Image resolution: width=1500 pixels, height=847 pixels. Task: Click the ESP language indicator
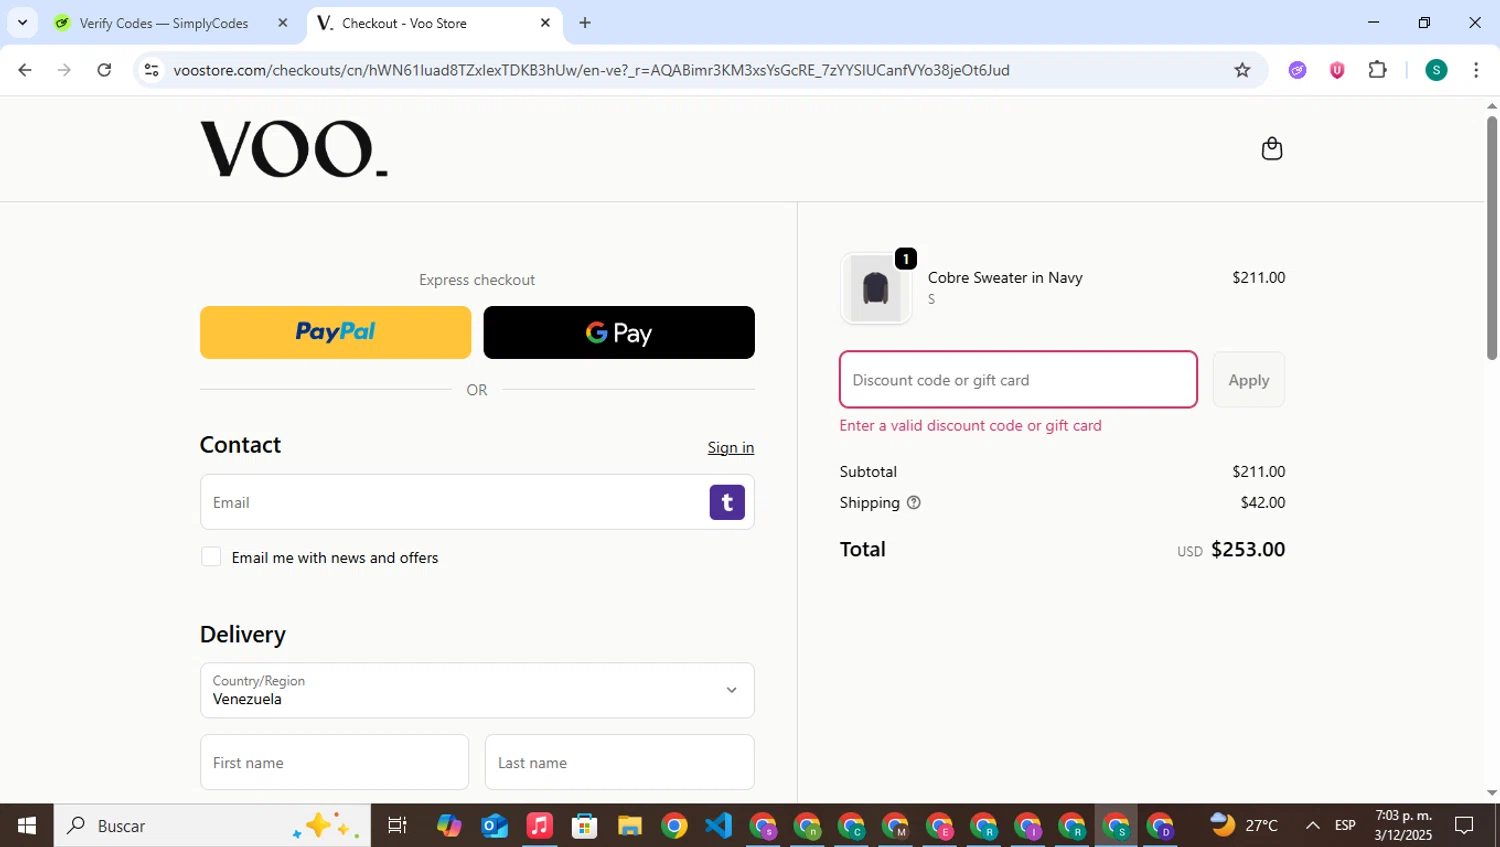tap(1345, 826)
